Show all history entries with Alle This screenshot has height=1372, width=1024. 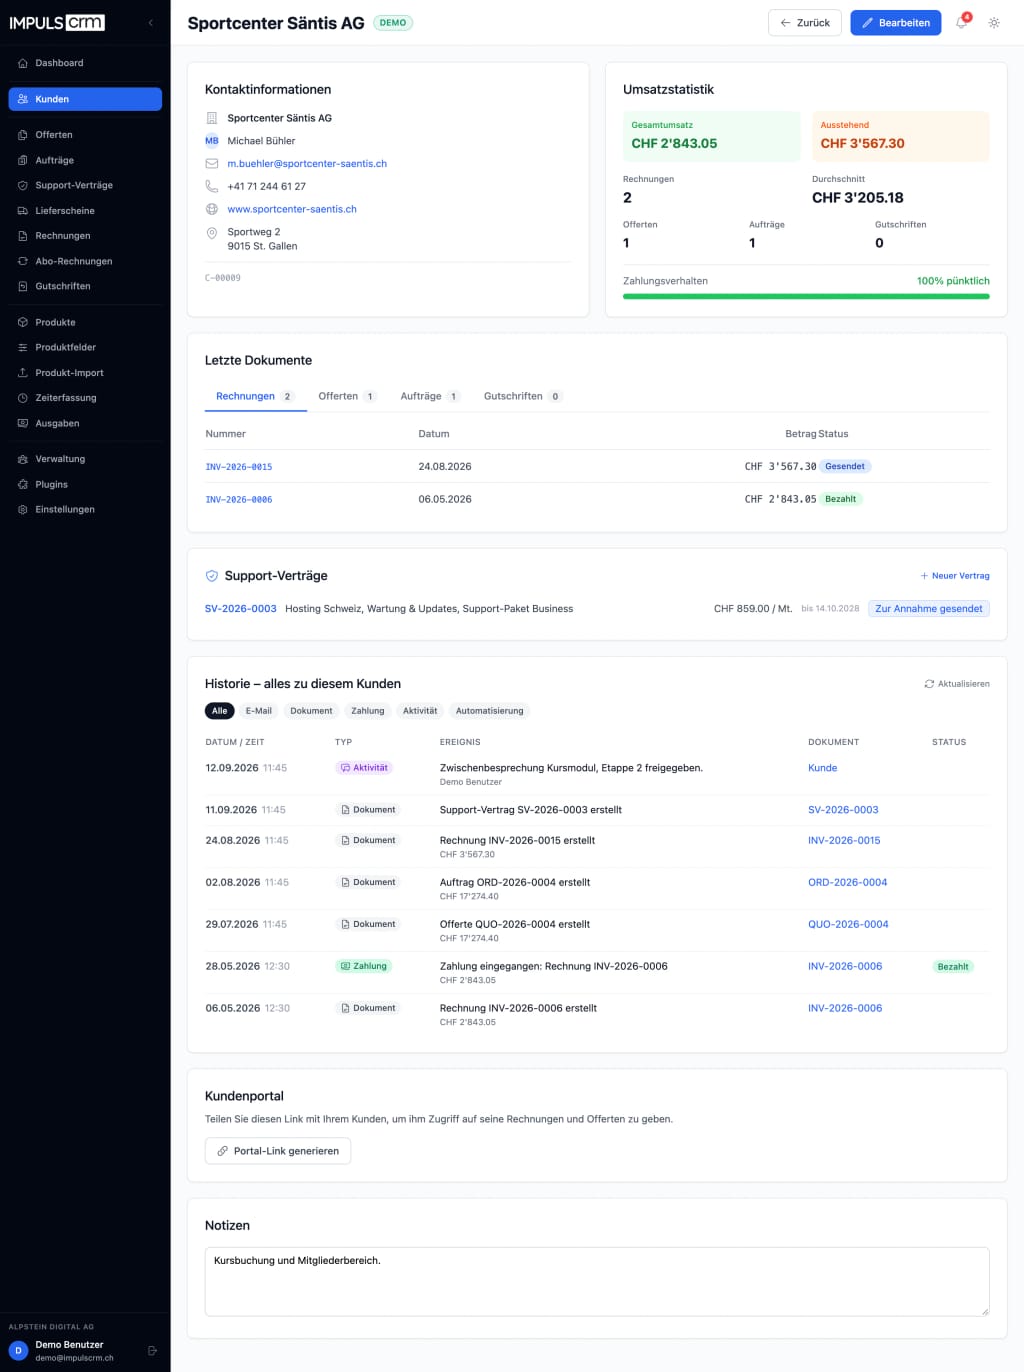[220, 711]
